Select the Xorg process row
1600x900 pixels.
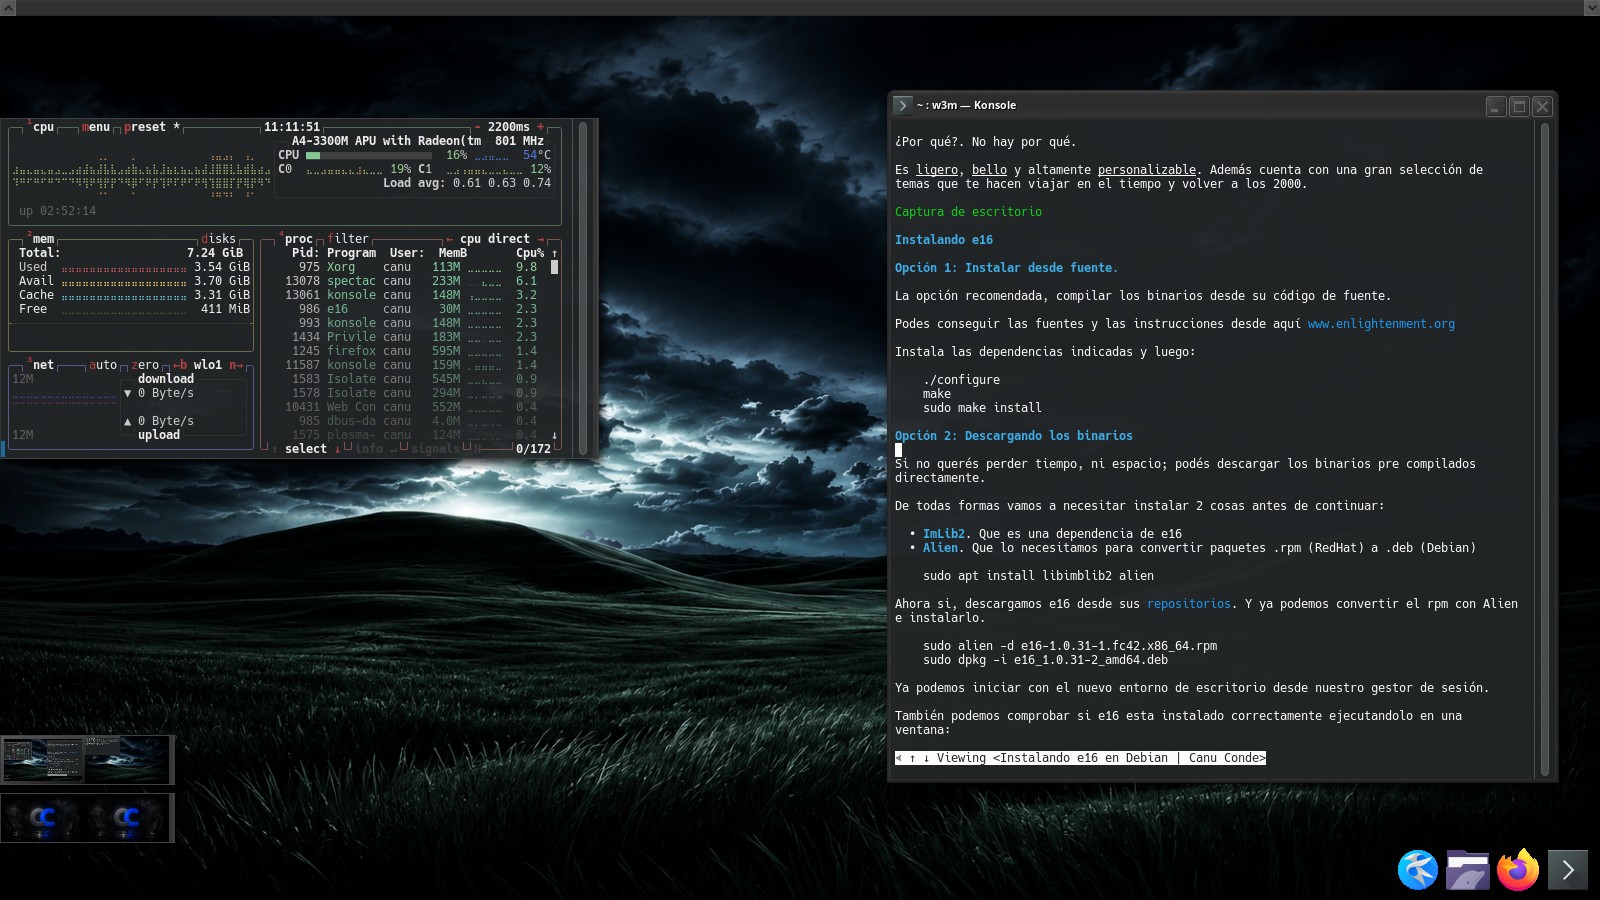click(411, 267)
